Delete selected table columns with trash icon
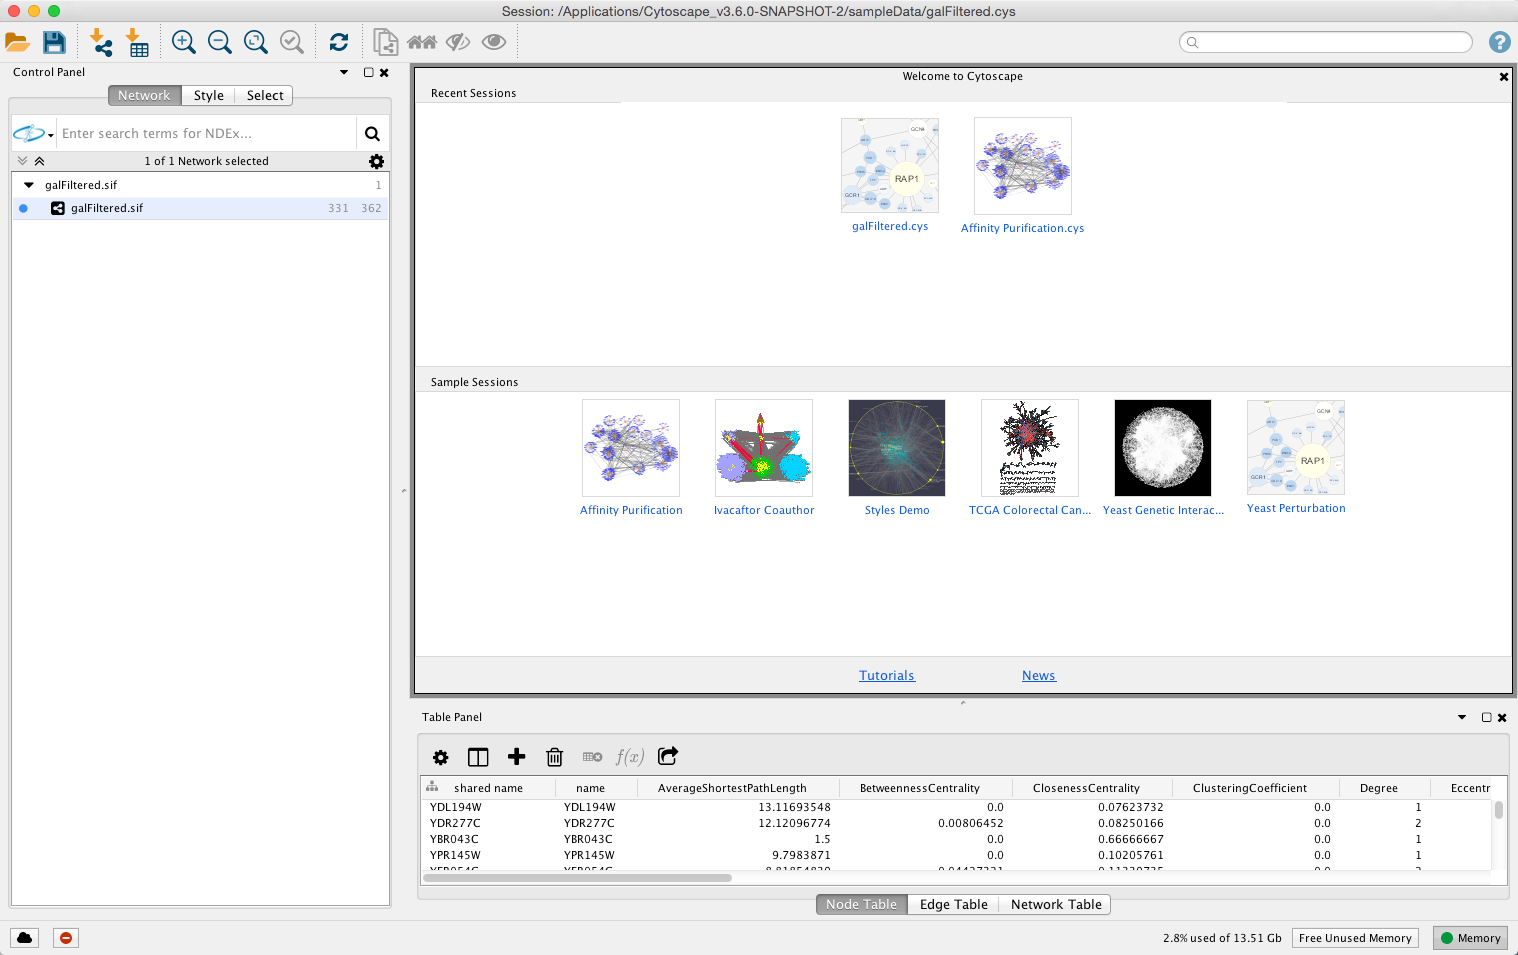This screenshot has height=955, width=1518. [x=555, y=757]
